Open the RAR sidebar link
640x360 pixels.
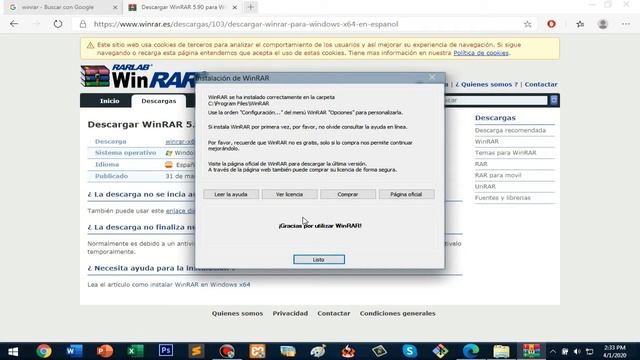pos(481,164)
